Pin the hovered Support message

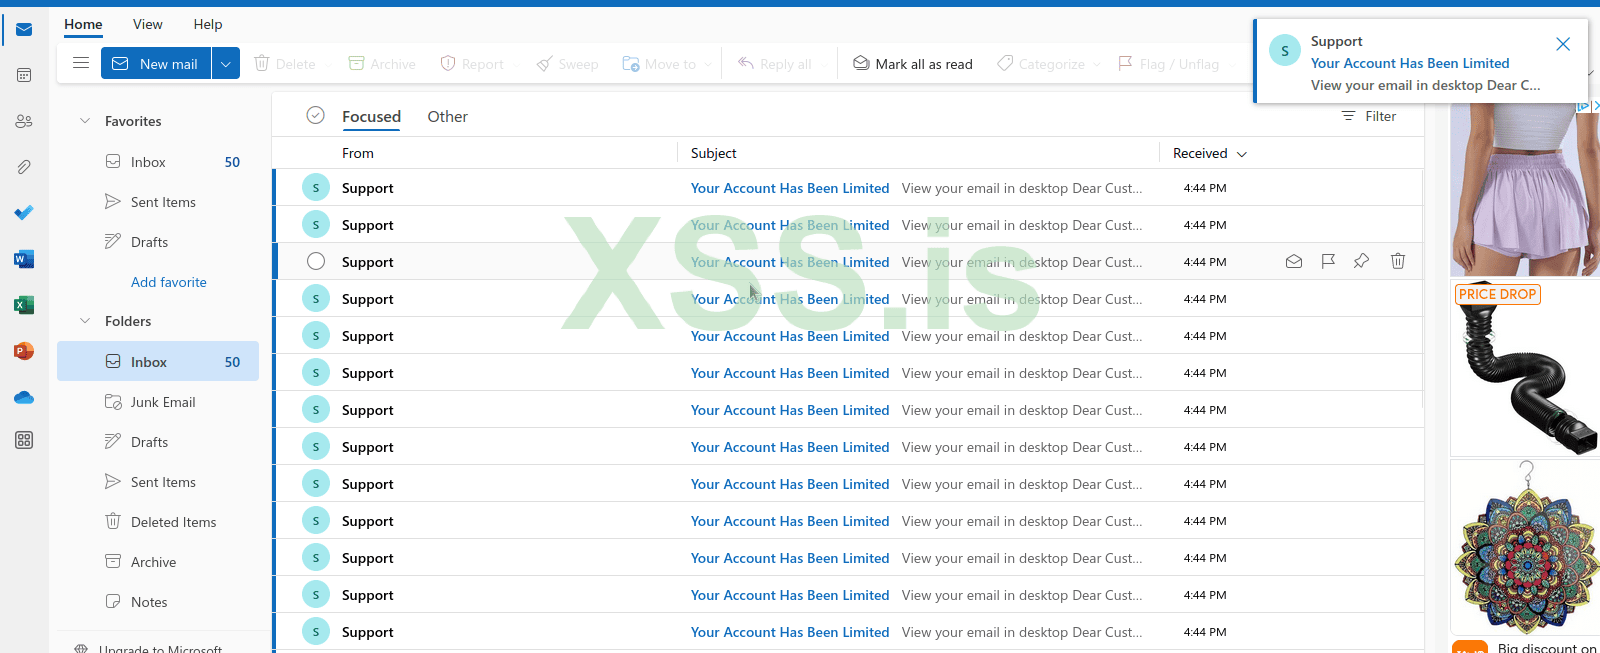coord(1361,262)
